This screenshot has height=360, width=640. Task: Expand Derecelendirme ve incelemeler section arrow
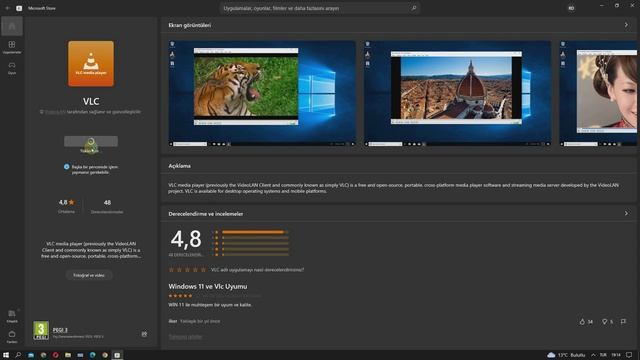[626, 213]
